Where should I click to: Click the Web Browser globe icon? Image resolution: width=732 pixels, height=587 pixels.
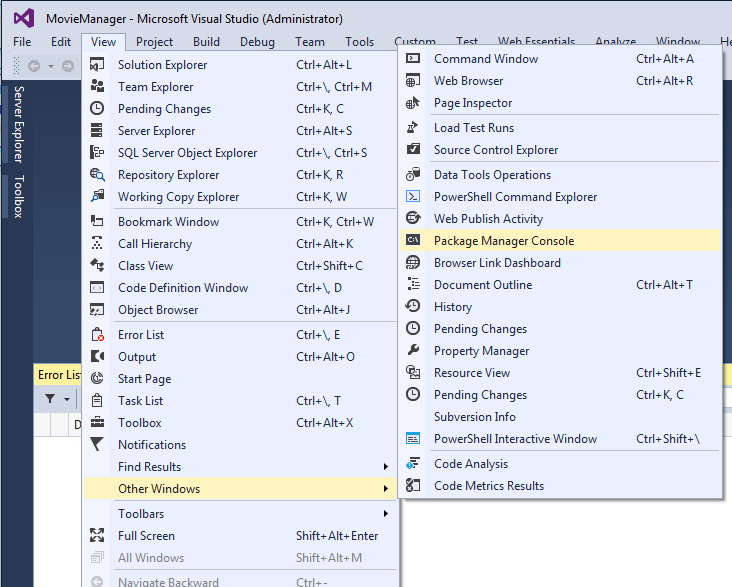413,81
